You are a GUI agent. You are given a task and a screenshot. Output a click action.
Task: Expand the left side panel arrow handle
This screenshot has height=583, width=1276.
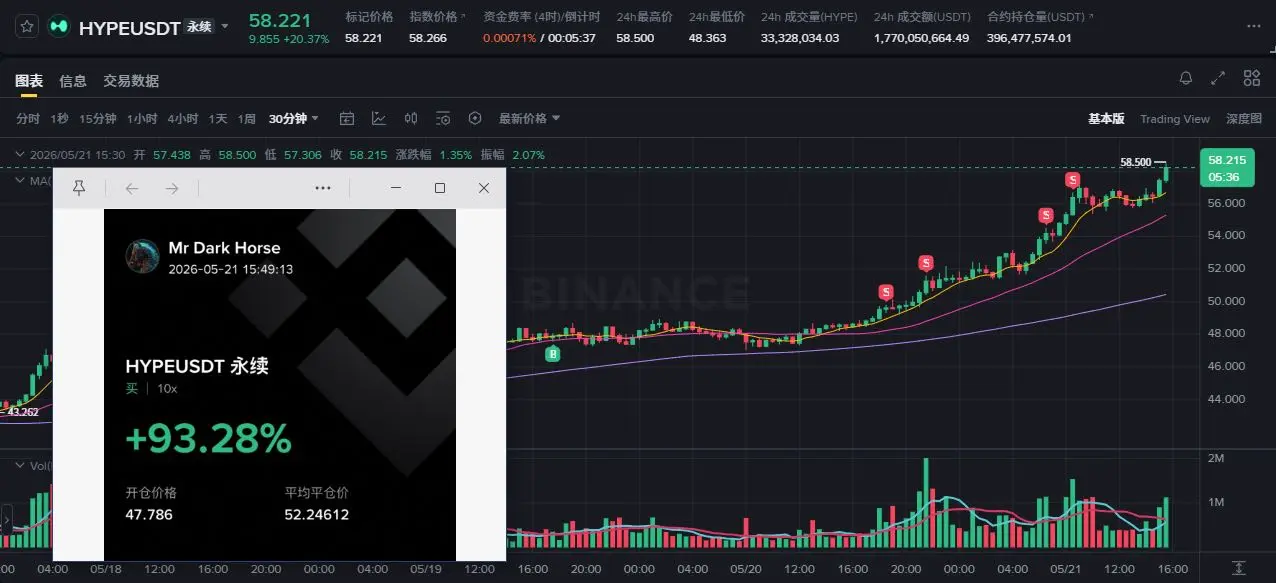tap(6, 520)
